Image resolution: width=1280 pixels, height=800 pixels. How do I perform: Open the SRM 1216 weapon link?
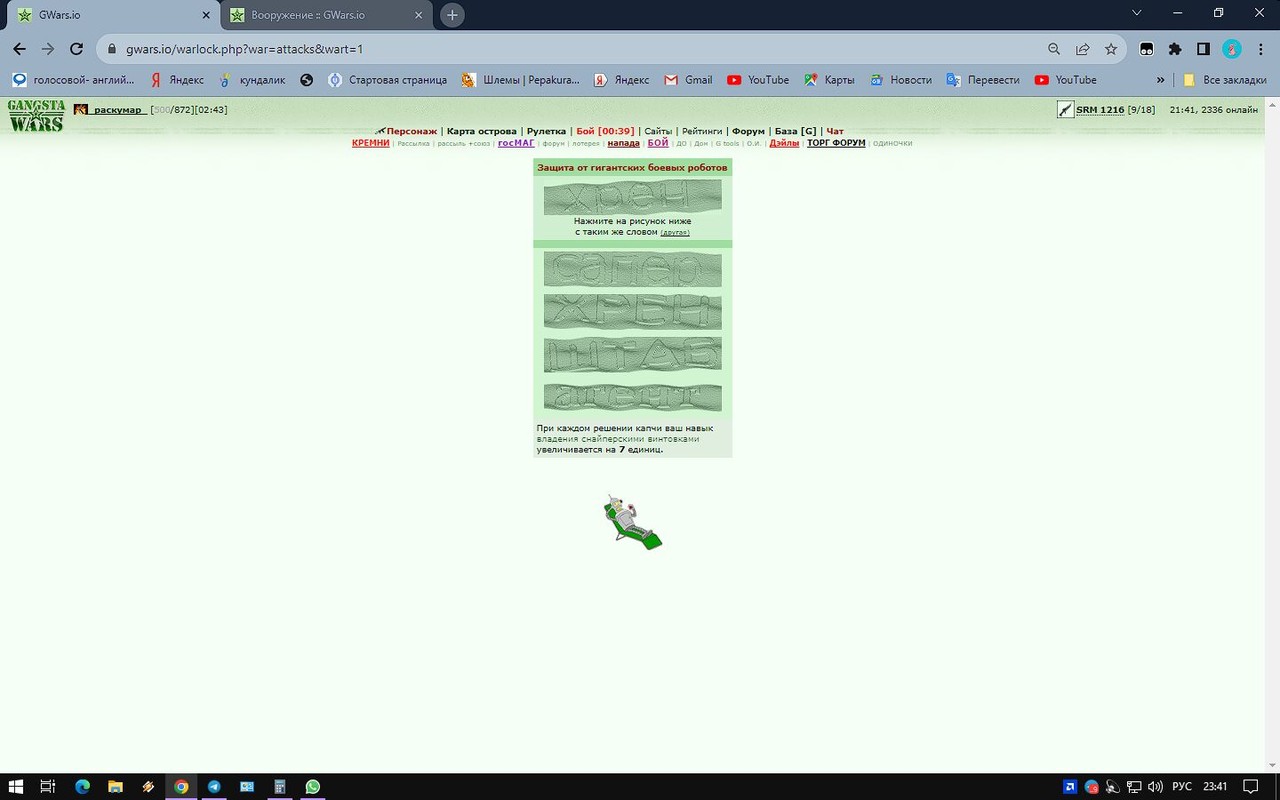pyautogui.click(x=1100, y=110)
